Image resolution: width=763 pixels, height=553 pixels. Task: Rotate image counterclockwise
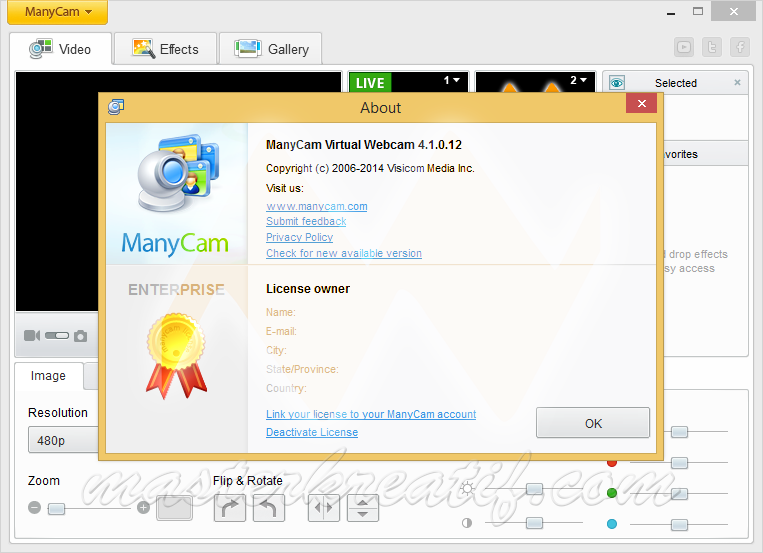coord(268,508)
